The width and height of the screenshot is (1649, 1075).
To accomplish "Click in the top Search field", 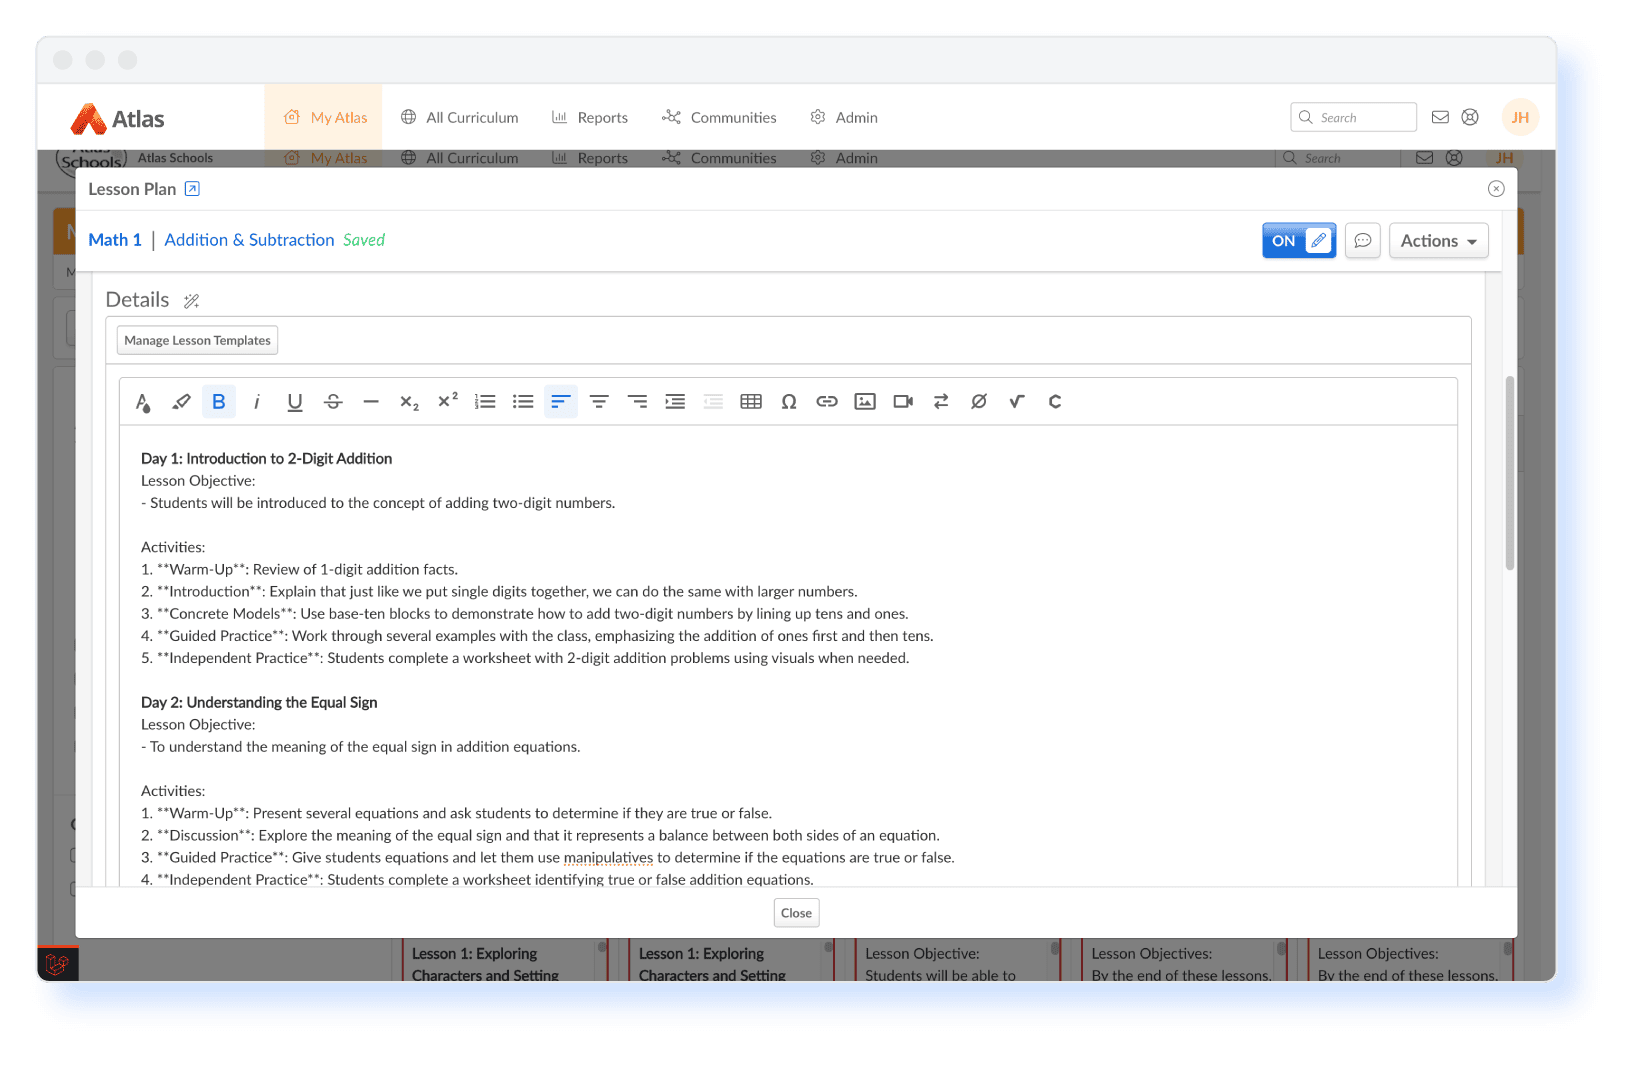I will point(1362,118).
